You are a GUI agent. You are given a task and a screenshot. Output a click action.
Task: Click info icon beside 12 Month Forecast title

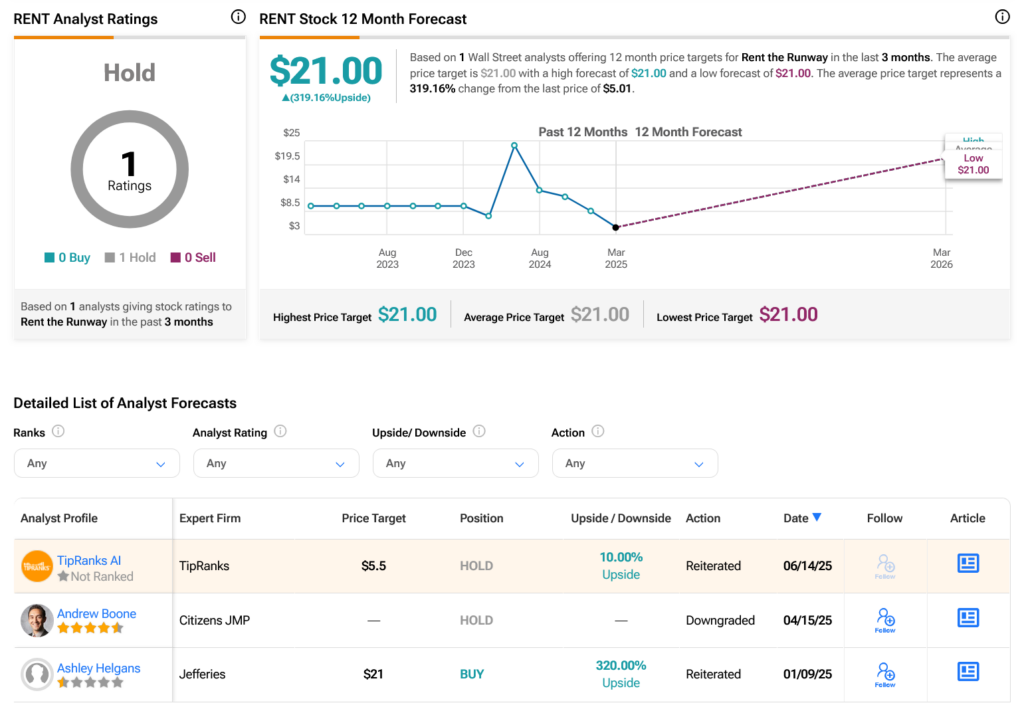1003,17
